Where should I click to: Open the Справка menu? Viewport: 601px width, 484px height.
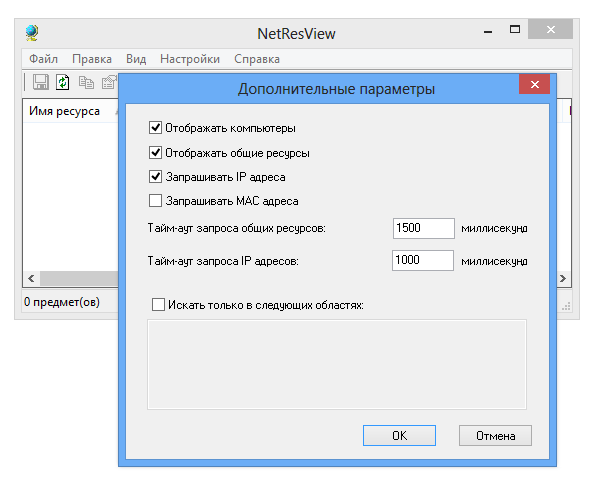click(257, 59)
